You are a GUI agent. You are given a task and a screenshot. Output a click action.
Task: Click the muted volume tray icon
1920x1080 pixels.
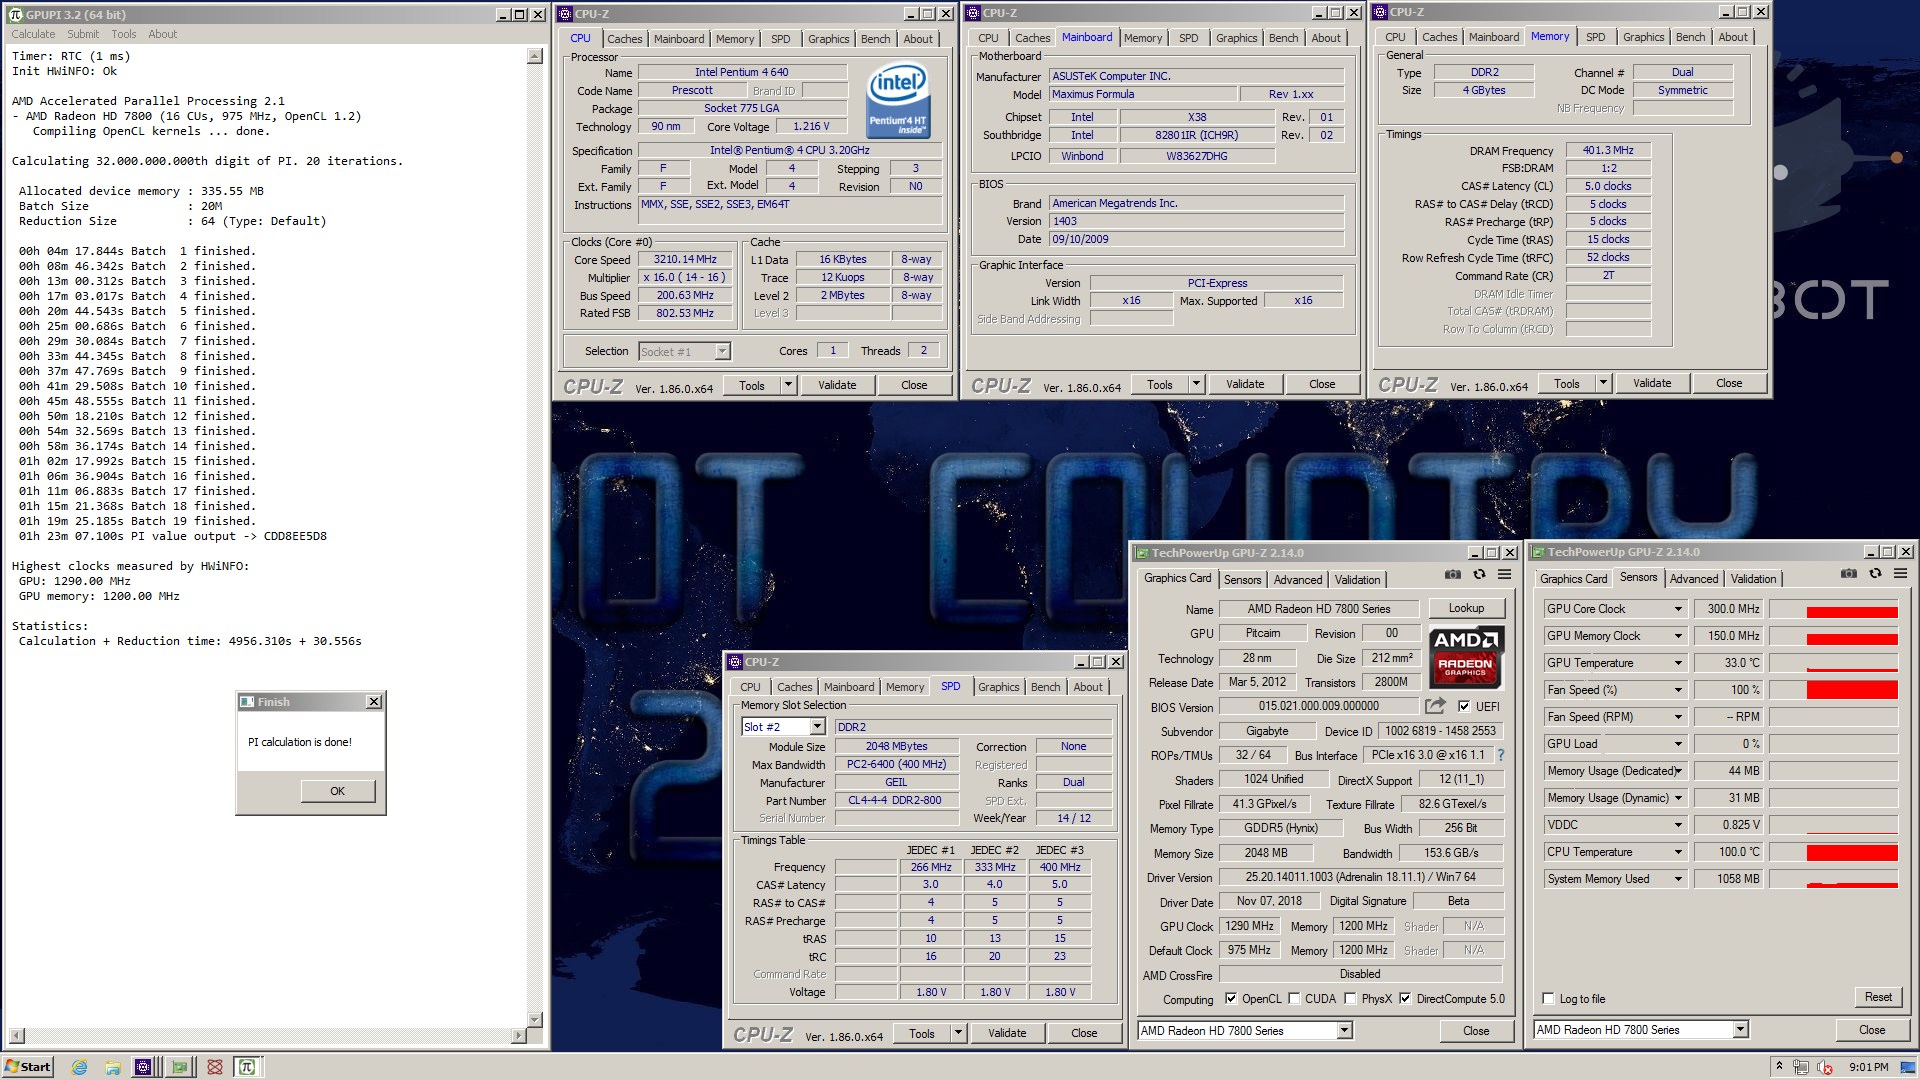tap(1825, 1067)
